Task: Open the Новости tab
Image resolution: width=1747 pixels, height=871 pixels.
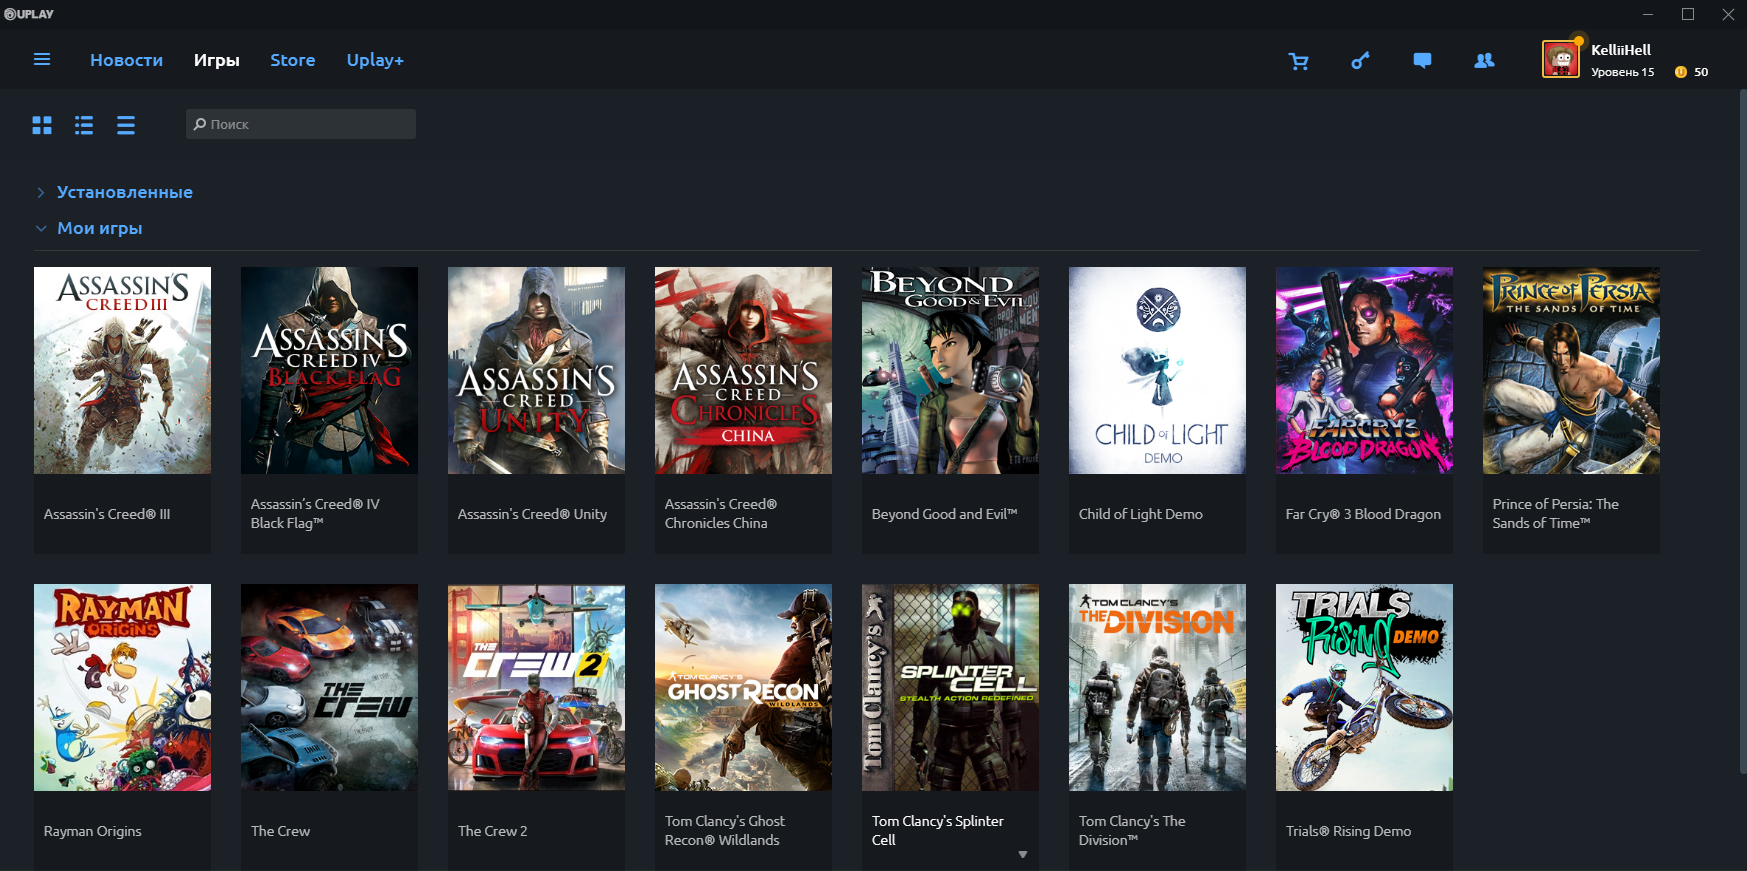Action: 126,60
